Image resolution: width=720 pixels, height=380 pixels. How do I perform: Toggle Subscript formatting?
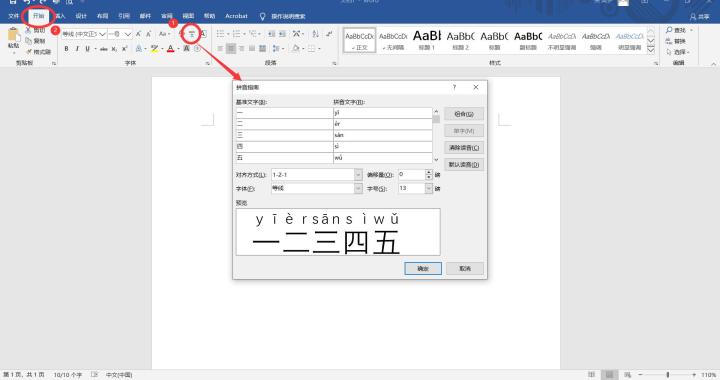point(114,49)
